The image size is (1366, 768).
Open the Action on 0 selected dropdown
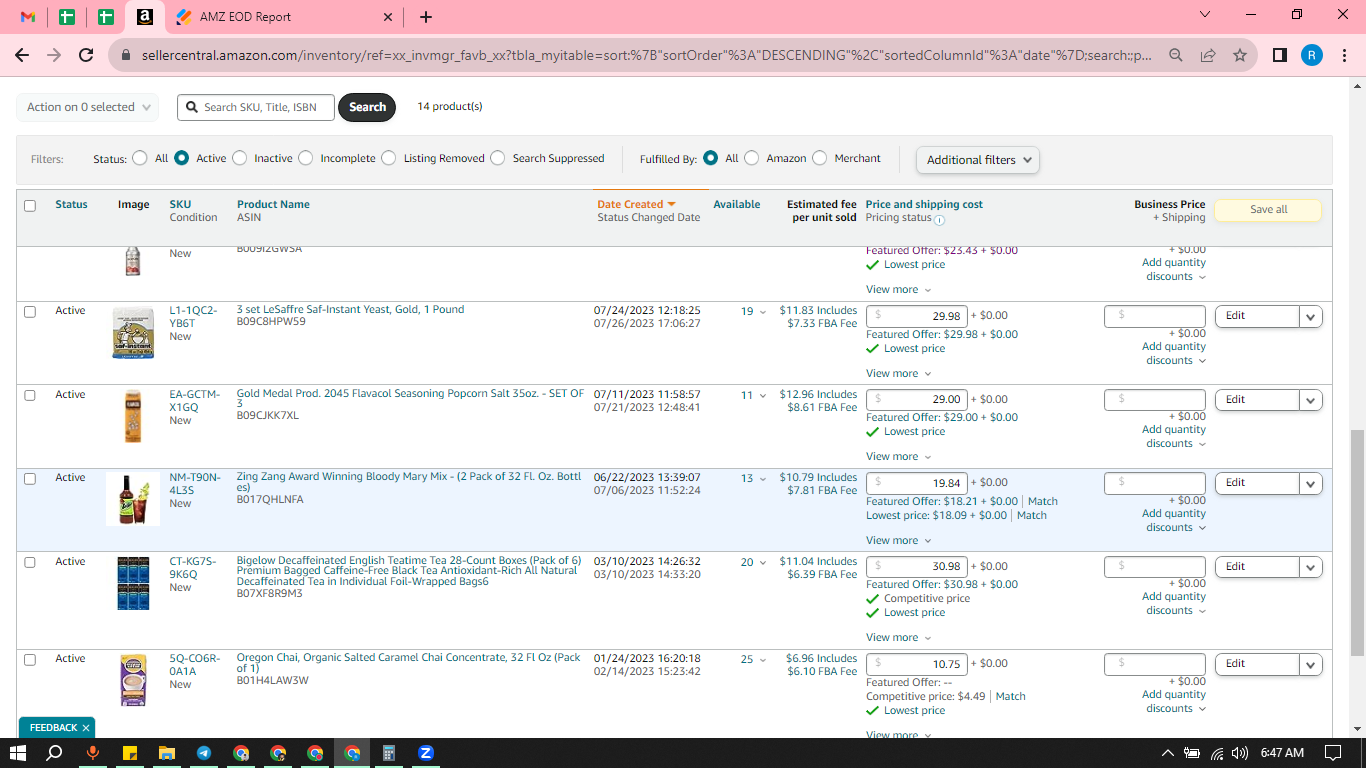click(x=88, y=107)
